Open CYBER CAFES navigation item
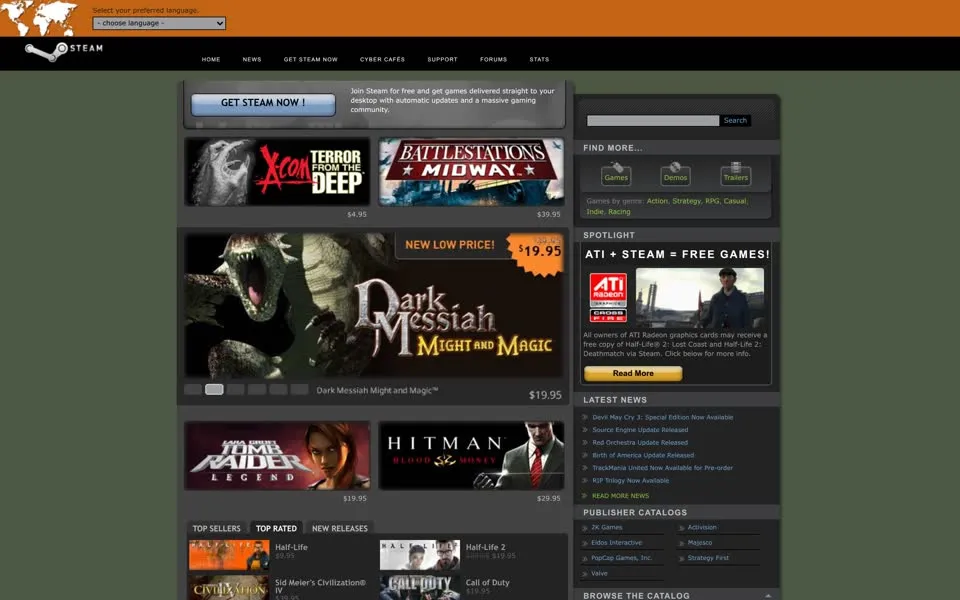This screenshot has width=960, height=600. click(x=382, y=59)
